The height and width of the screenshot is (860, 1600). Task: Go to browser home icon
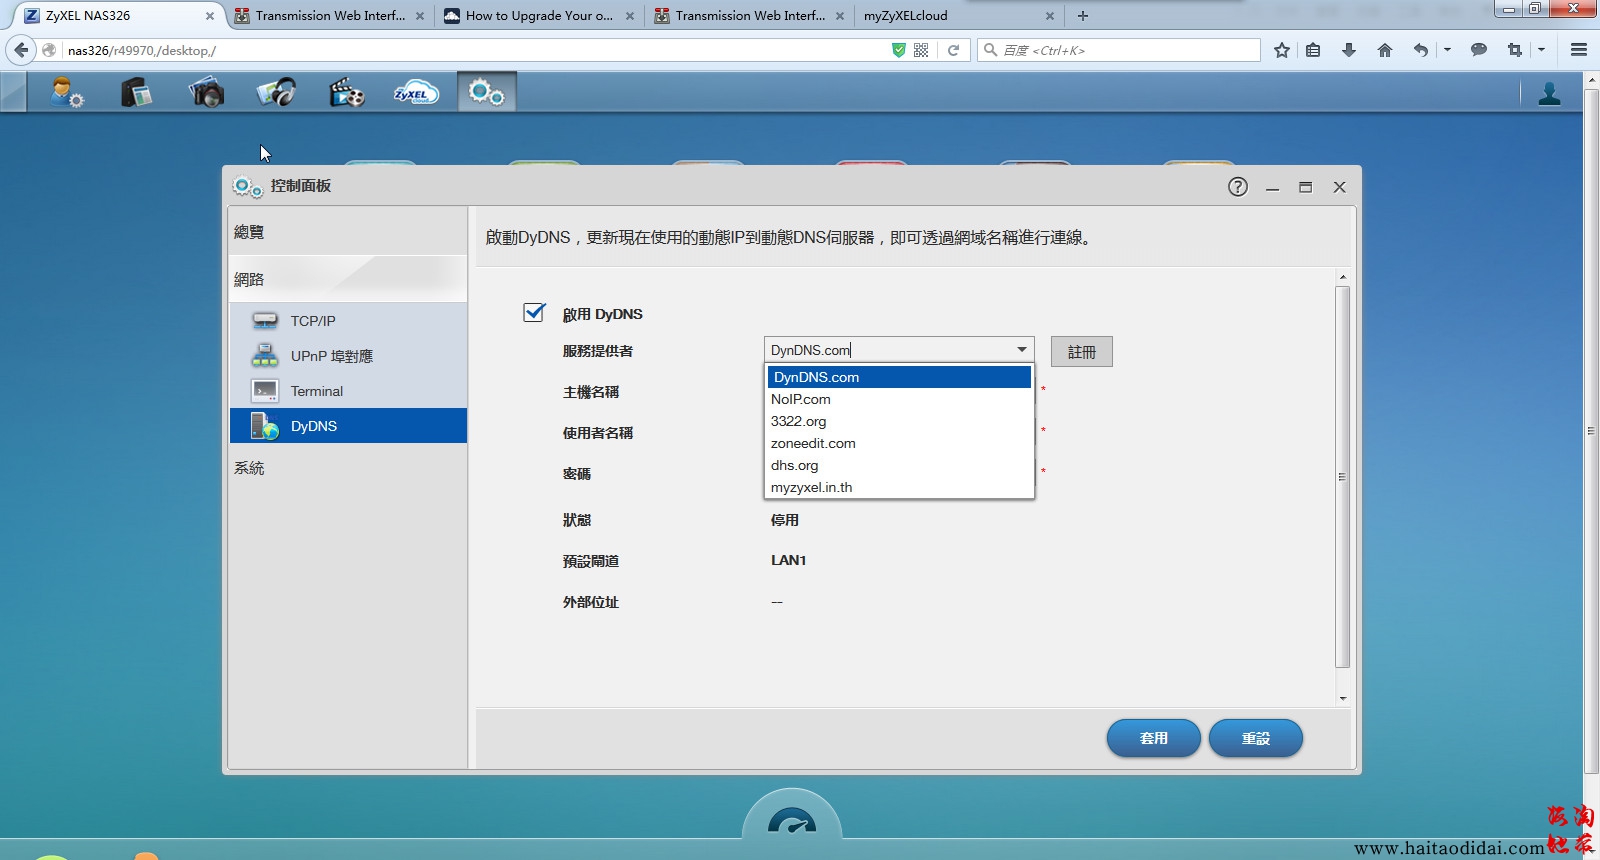[1385, 50]
